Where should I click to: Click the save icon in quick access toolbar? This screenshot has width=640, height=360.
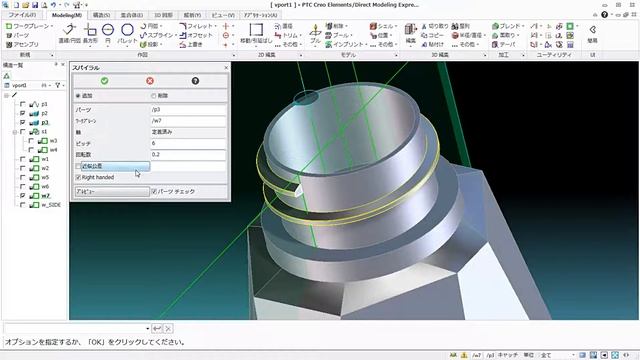click(35, 5)
